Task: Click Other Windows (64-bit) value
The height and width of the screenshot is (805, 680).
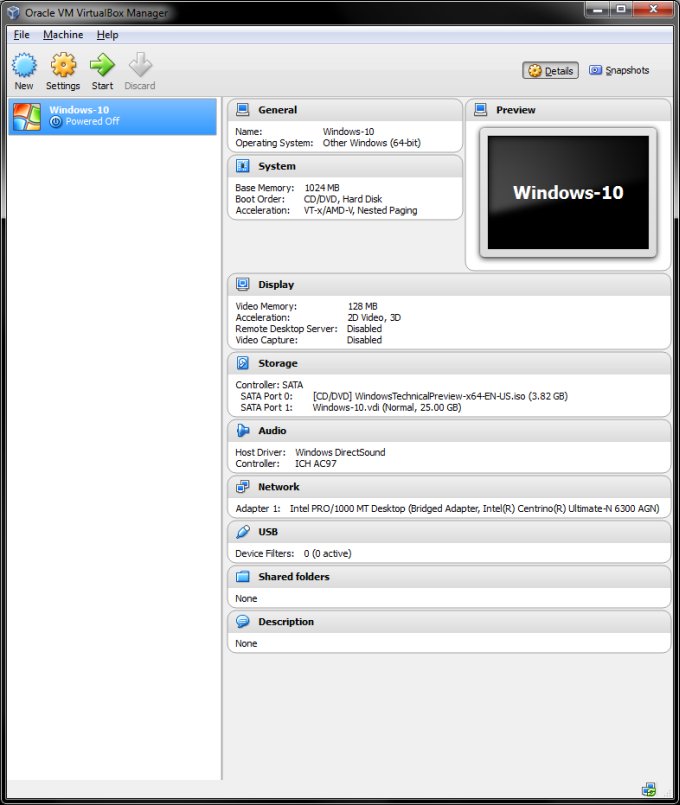Action: click(x=372, y=143)
